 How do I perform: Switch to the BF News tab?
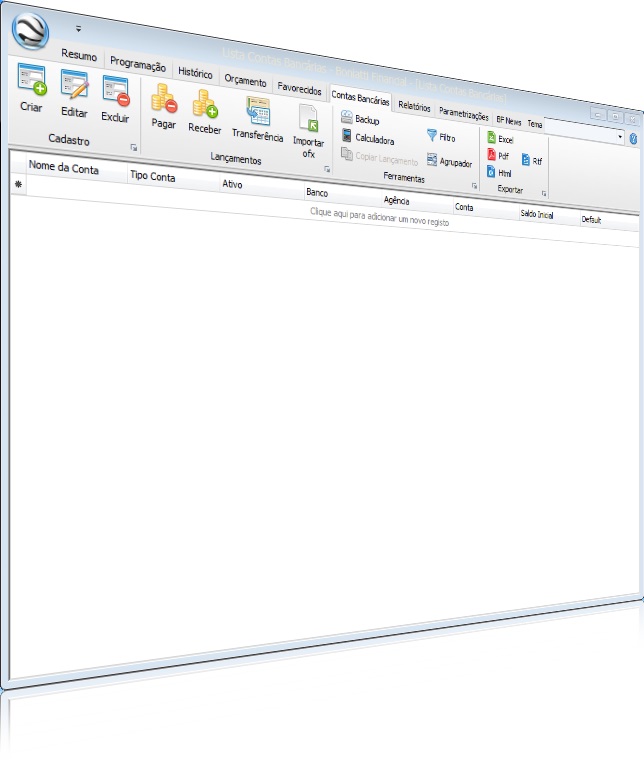pyautogui.click(x=509, y=120)
